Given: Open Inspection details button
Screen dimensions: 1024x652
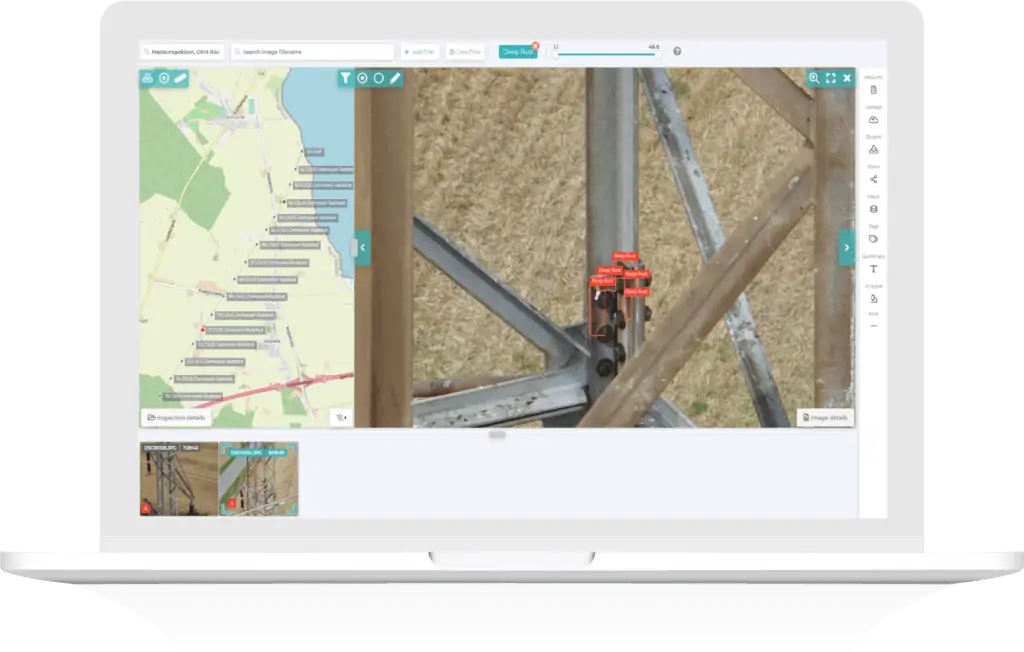Looking at the screenshot, I should pos(176,417).
